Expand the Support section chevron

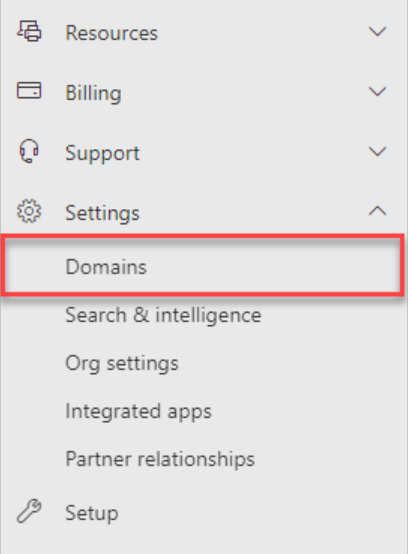pos(378,152)
